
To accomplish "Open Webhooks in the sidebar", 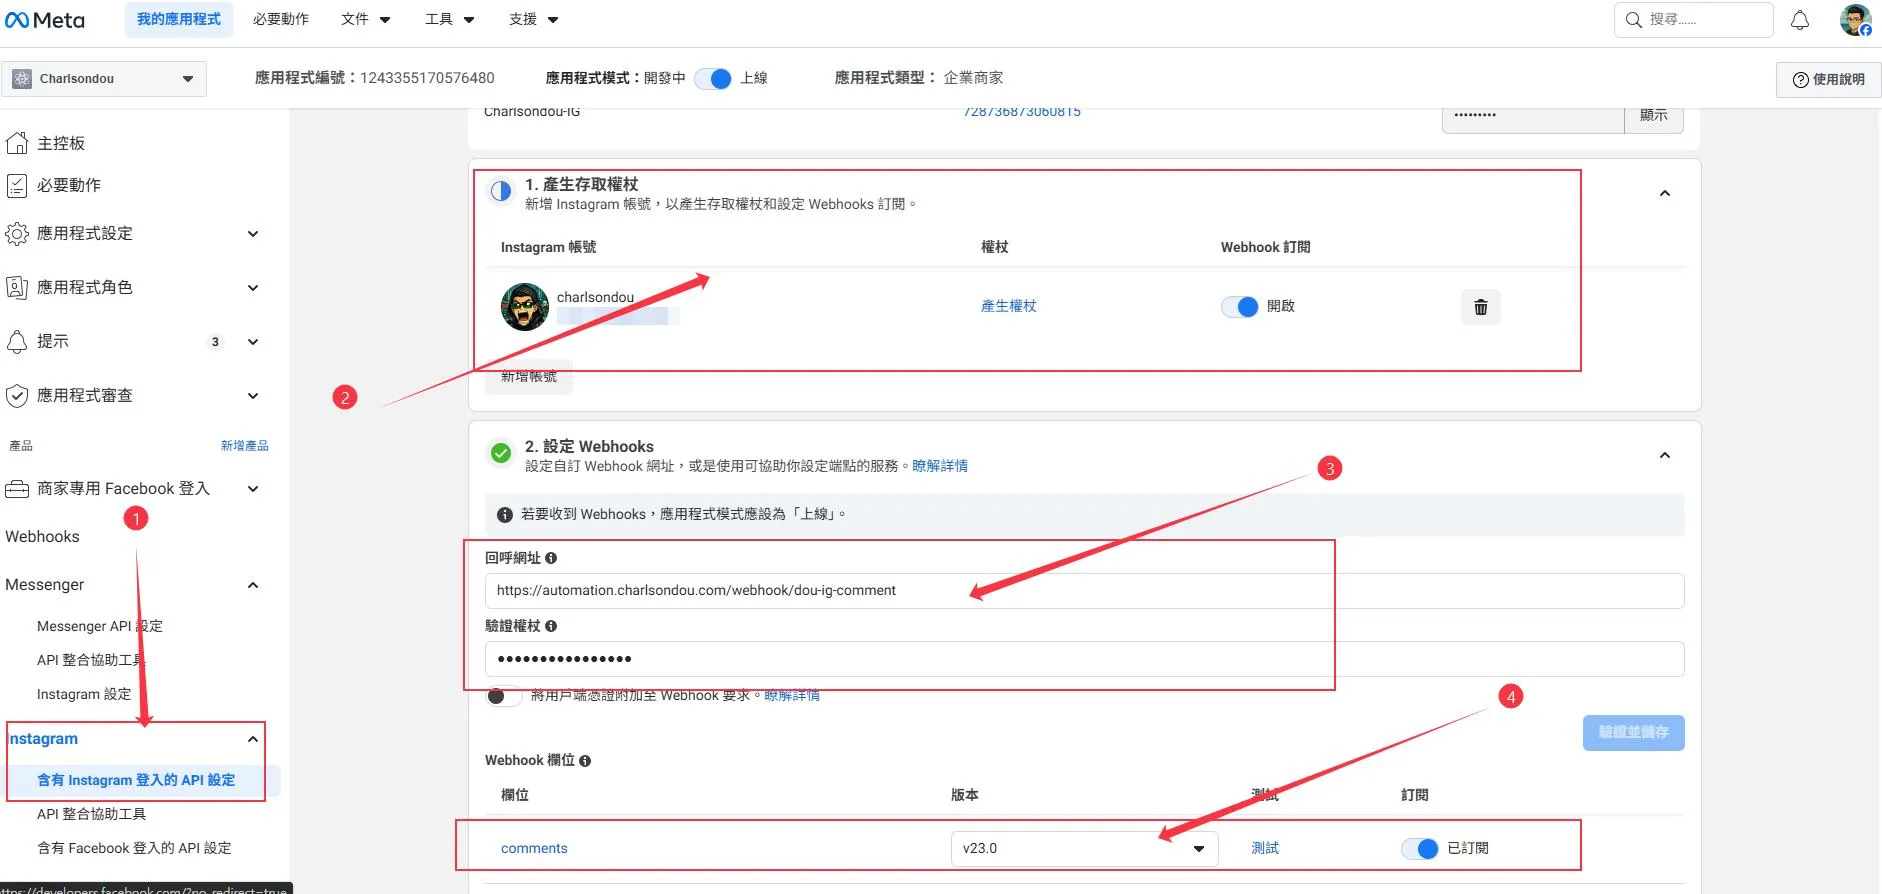I will pyautogui.click(x=42, y=537).
